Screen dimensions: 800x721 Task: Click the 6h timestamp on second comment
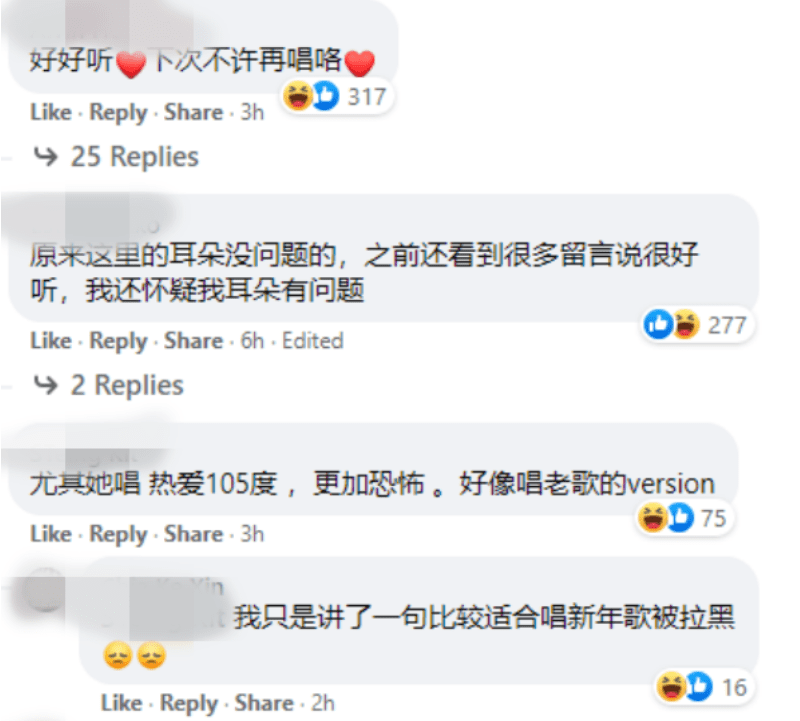coord(252,341)
